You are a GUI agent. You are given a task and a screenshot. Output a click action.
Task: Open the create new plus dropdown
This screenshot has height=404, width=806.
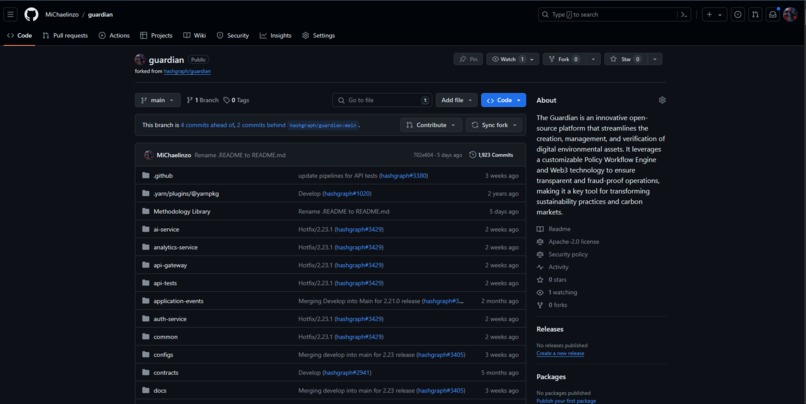coord(714,15)
